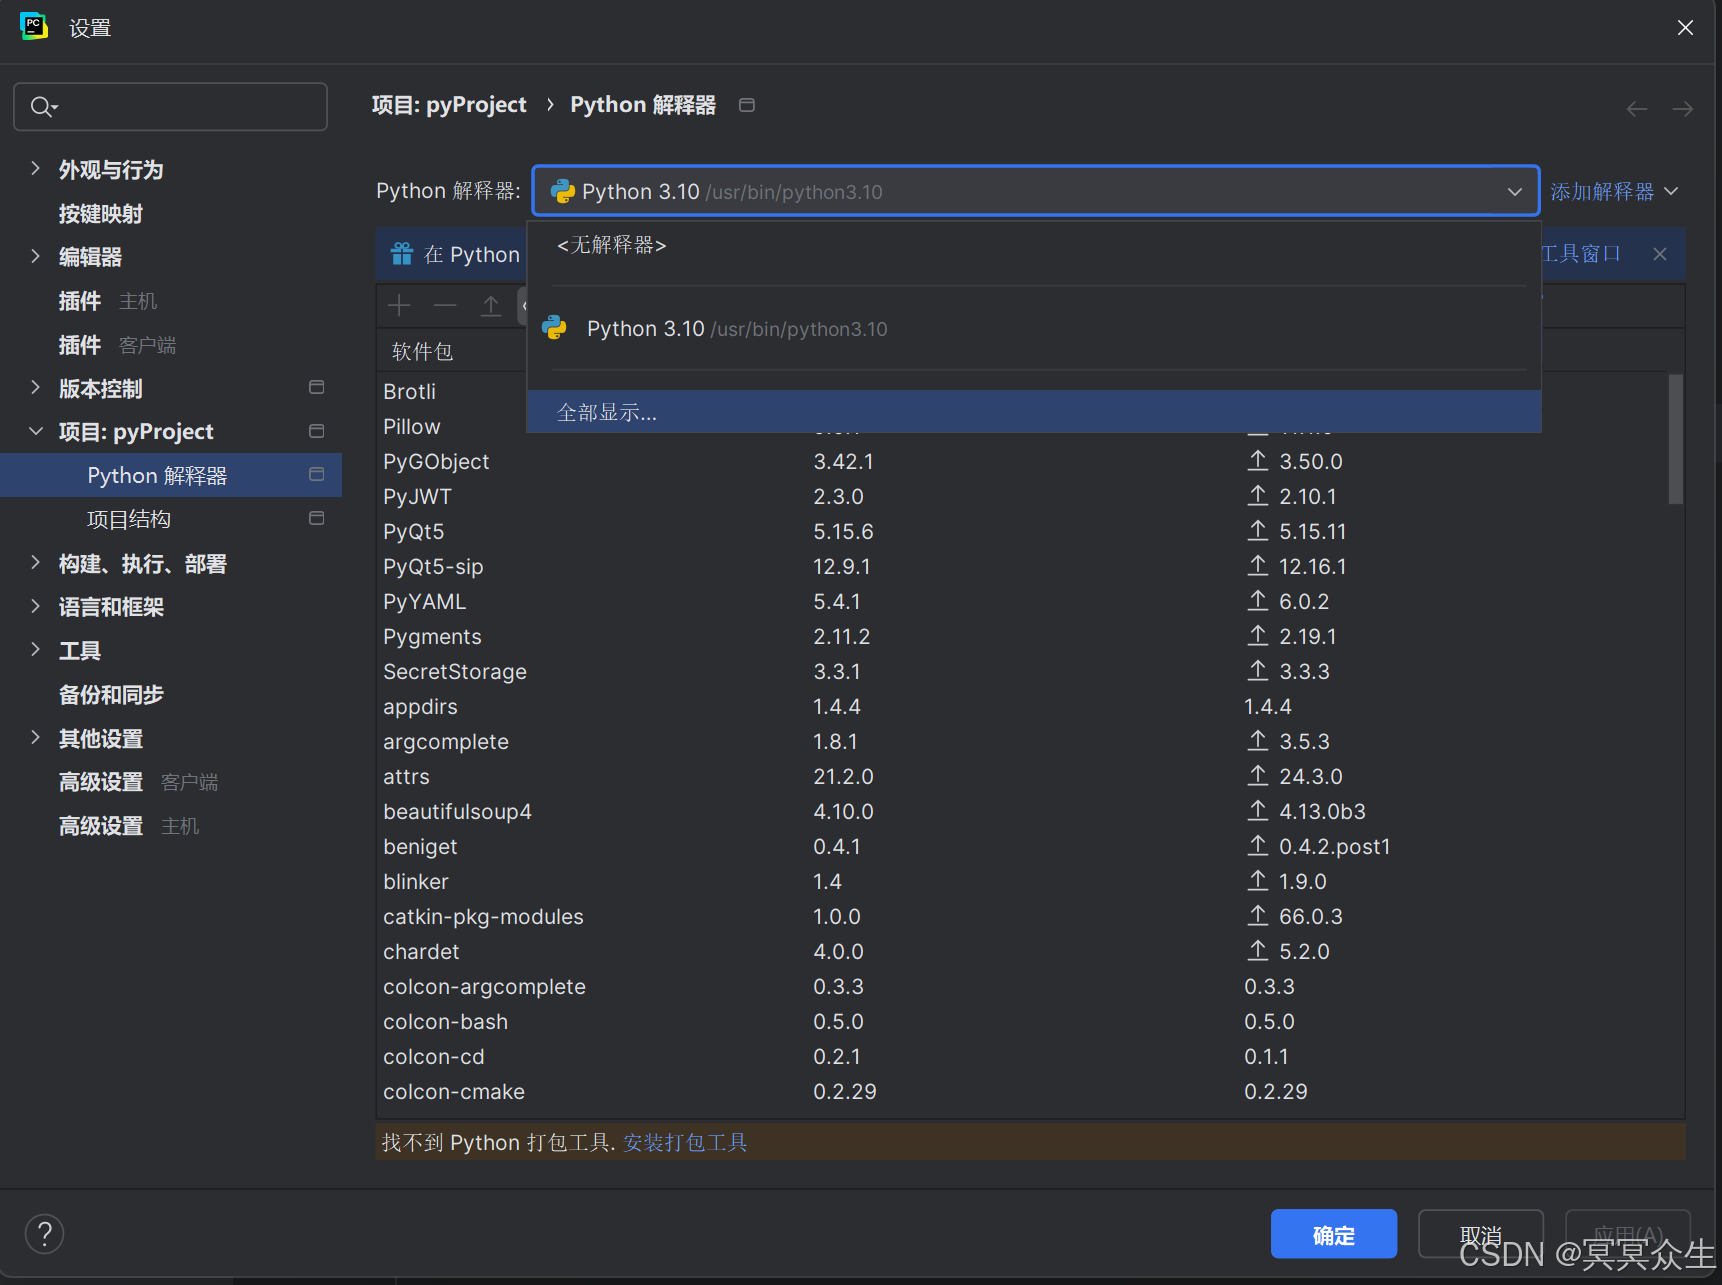Click the back navigation arrow
This screenshot has width=1722, height=1285.
click(1636, 108)
